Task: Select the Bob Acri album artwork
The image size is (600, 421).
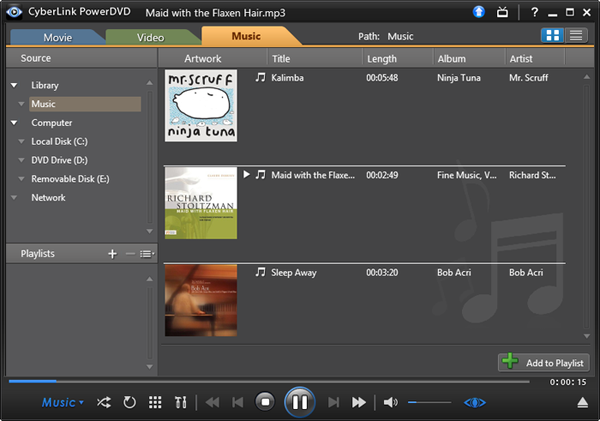Action: click(x=201, y=300)
